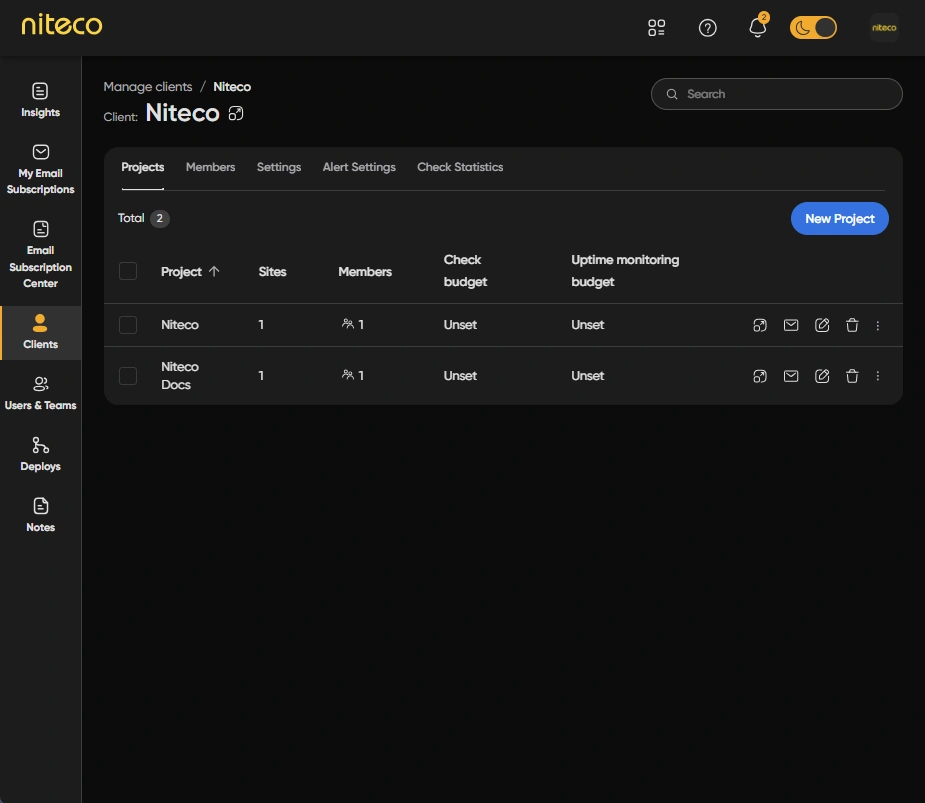Image resolution: width=925 pixels, height=803 pixels.
Task: Open the Niteco project name
Action: [180, 325]
